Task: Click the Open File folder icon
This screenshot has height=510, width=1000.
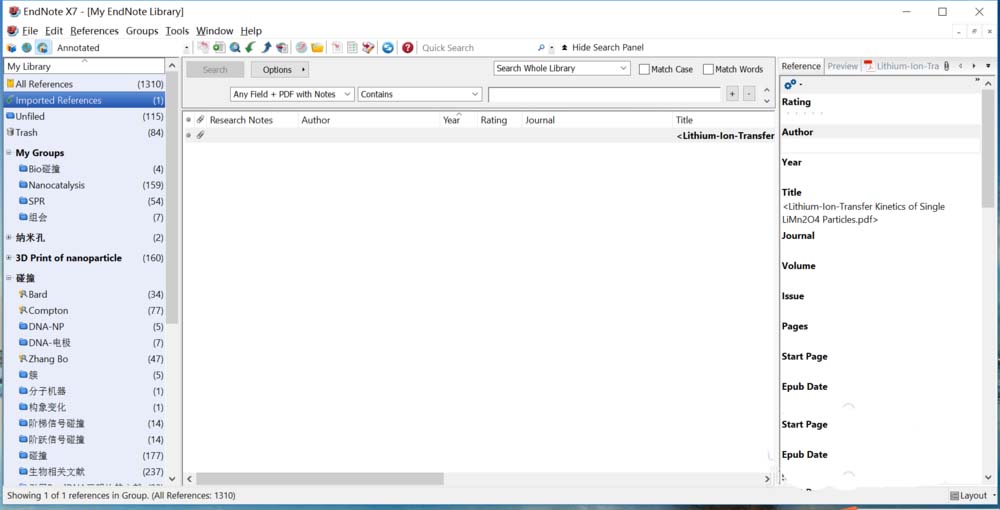Action: (317, 48)
